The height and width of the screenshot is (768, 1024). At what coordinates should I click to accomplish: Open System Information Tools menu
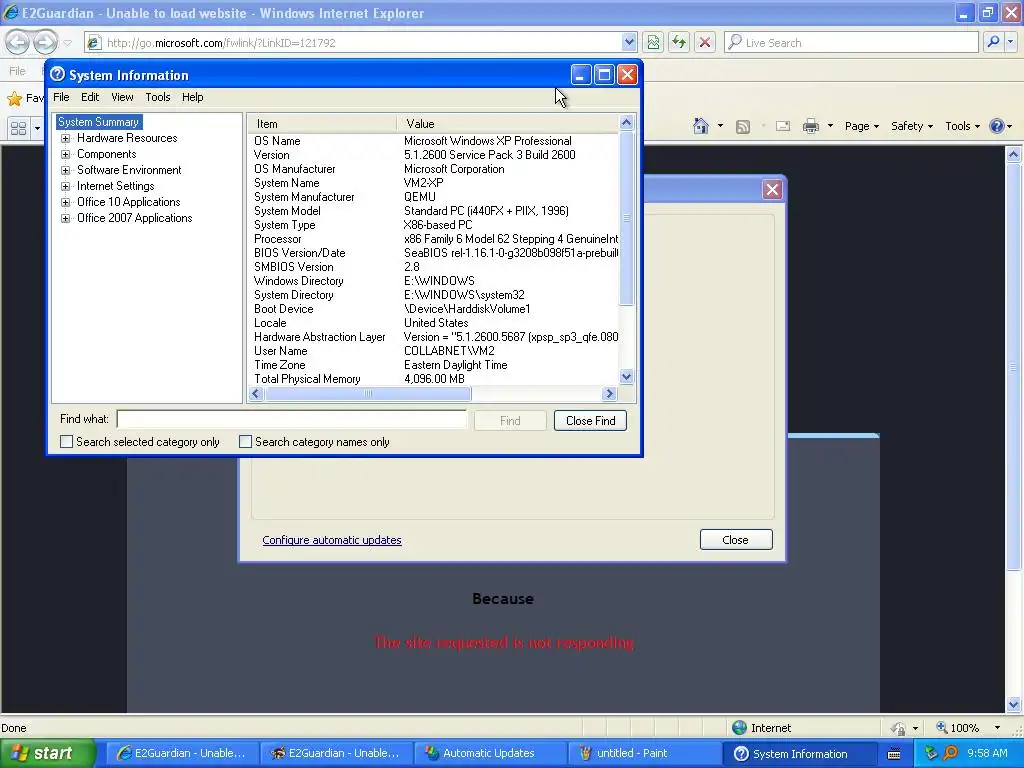click(157, 97)
